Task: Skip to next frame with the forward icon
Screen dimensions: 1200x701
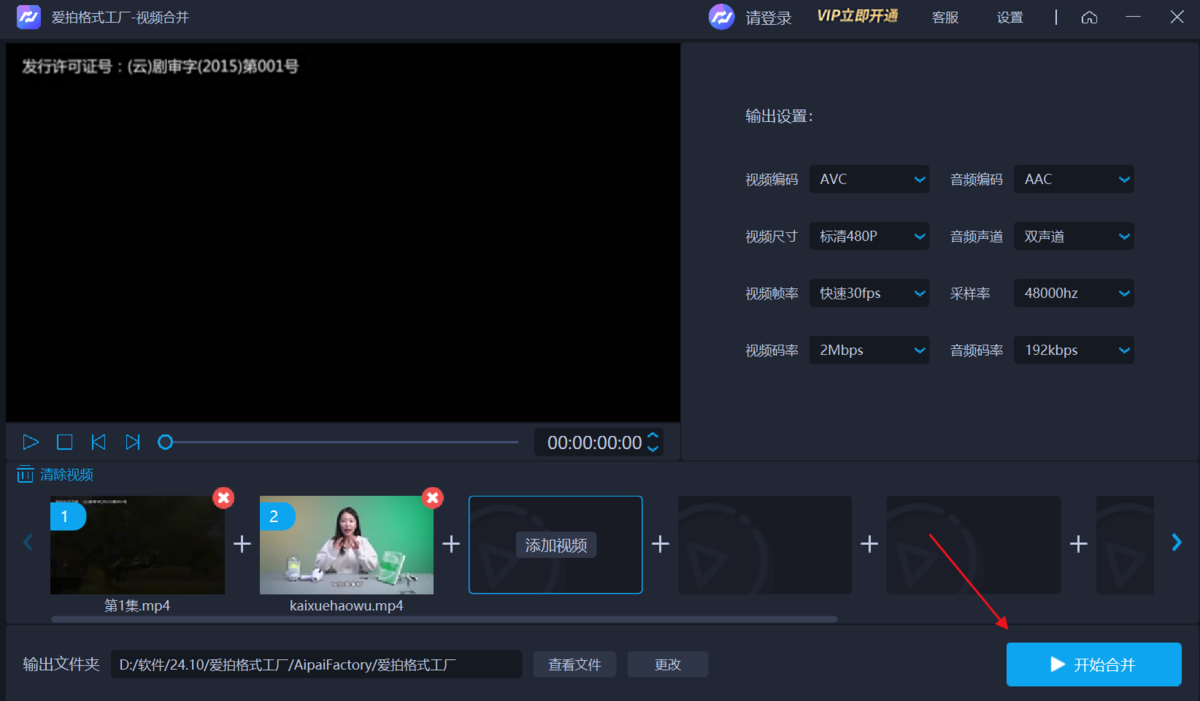Action: (133, 441)
